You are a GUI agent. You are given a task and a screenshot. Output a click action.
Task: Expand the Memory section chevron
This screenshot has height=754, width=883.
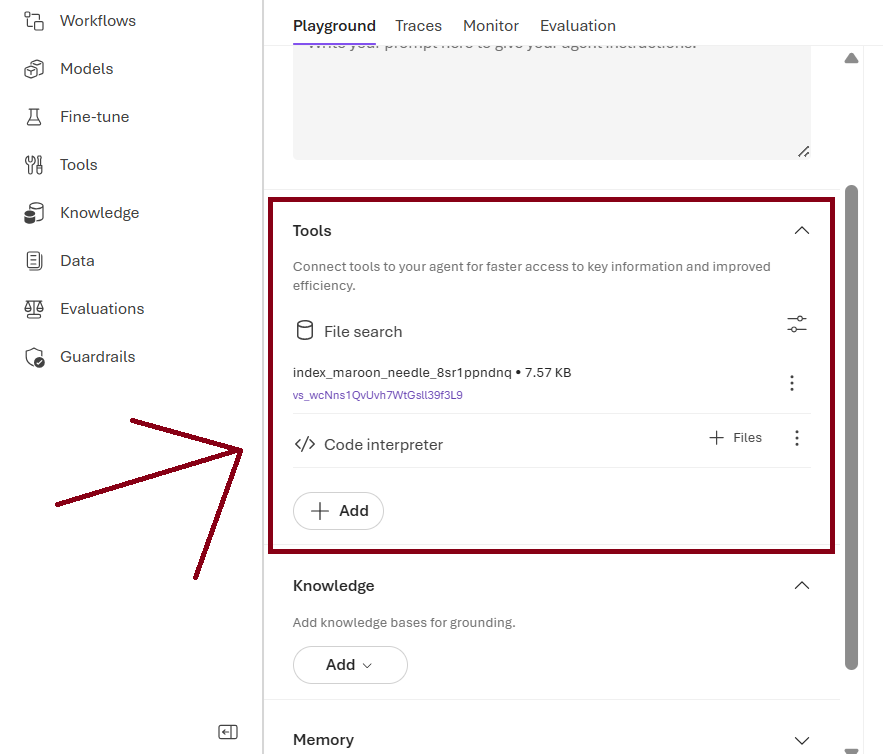pos(801,740)
